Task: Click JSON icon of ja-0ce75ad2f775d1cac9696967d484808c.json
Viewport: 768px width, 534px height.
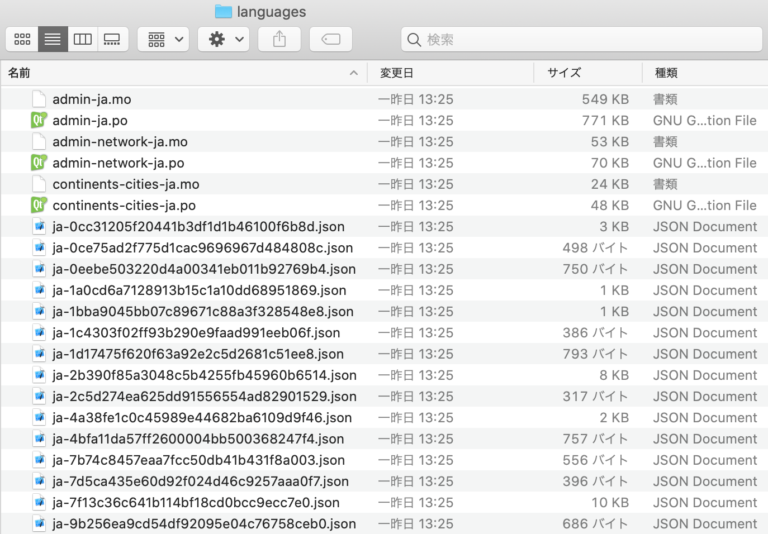Action: [x=39, y=248]
